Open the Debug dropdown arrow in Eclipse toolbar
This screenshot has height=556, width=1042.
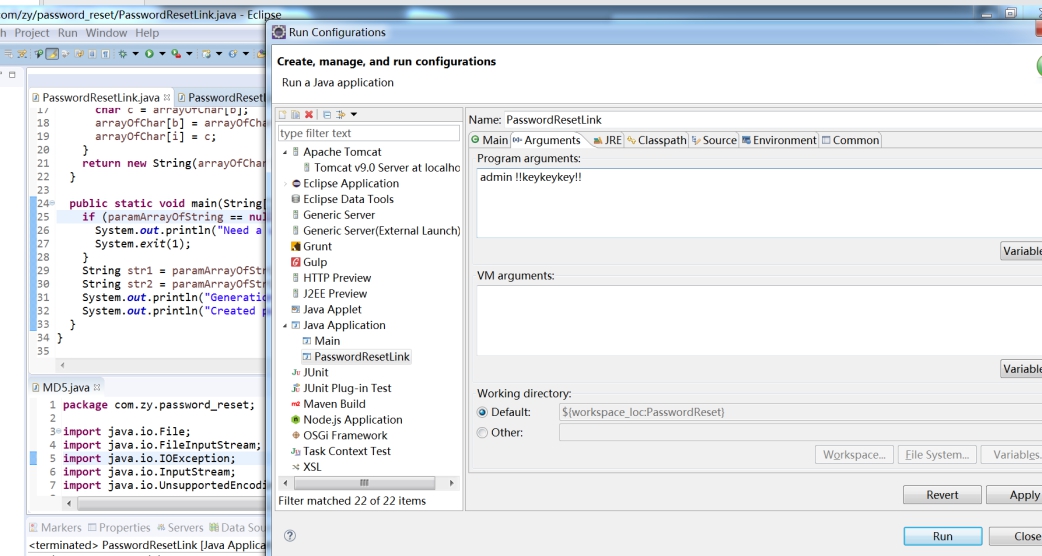tap(136, 54)
